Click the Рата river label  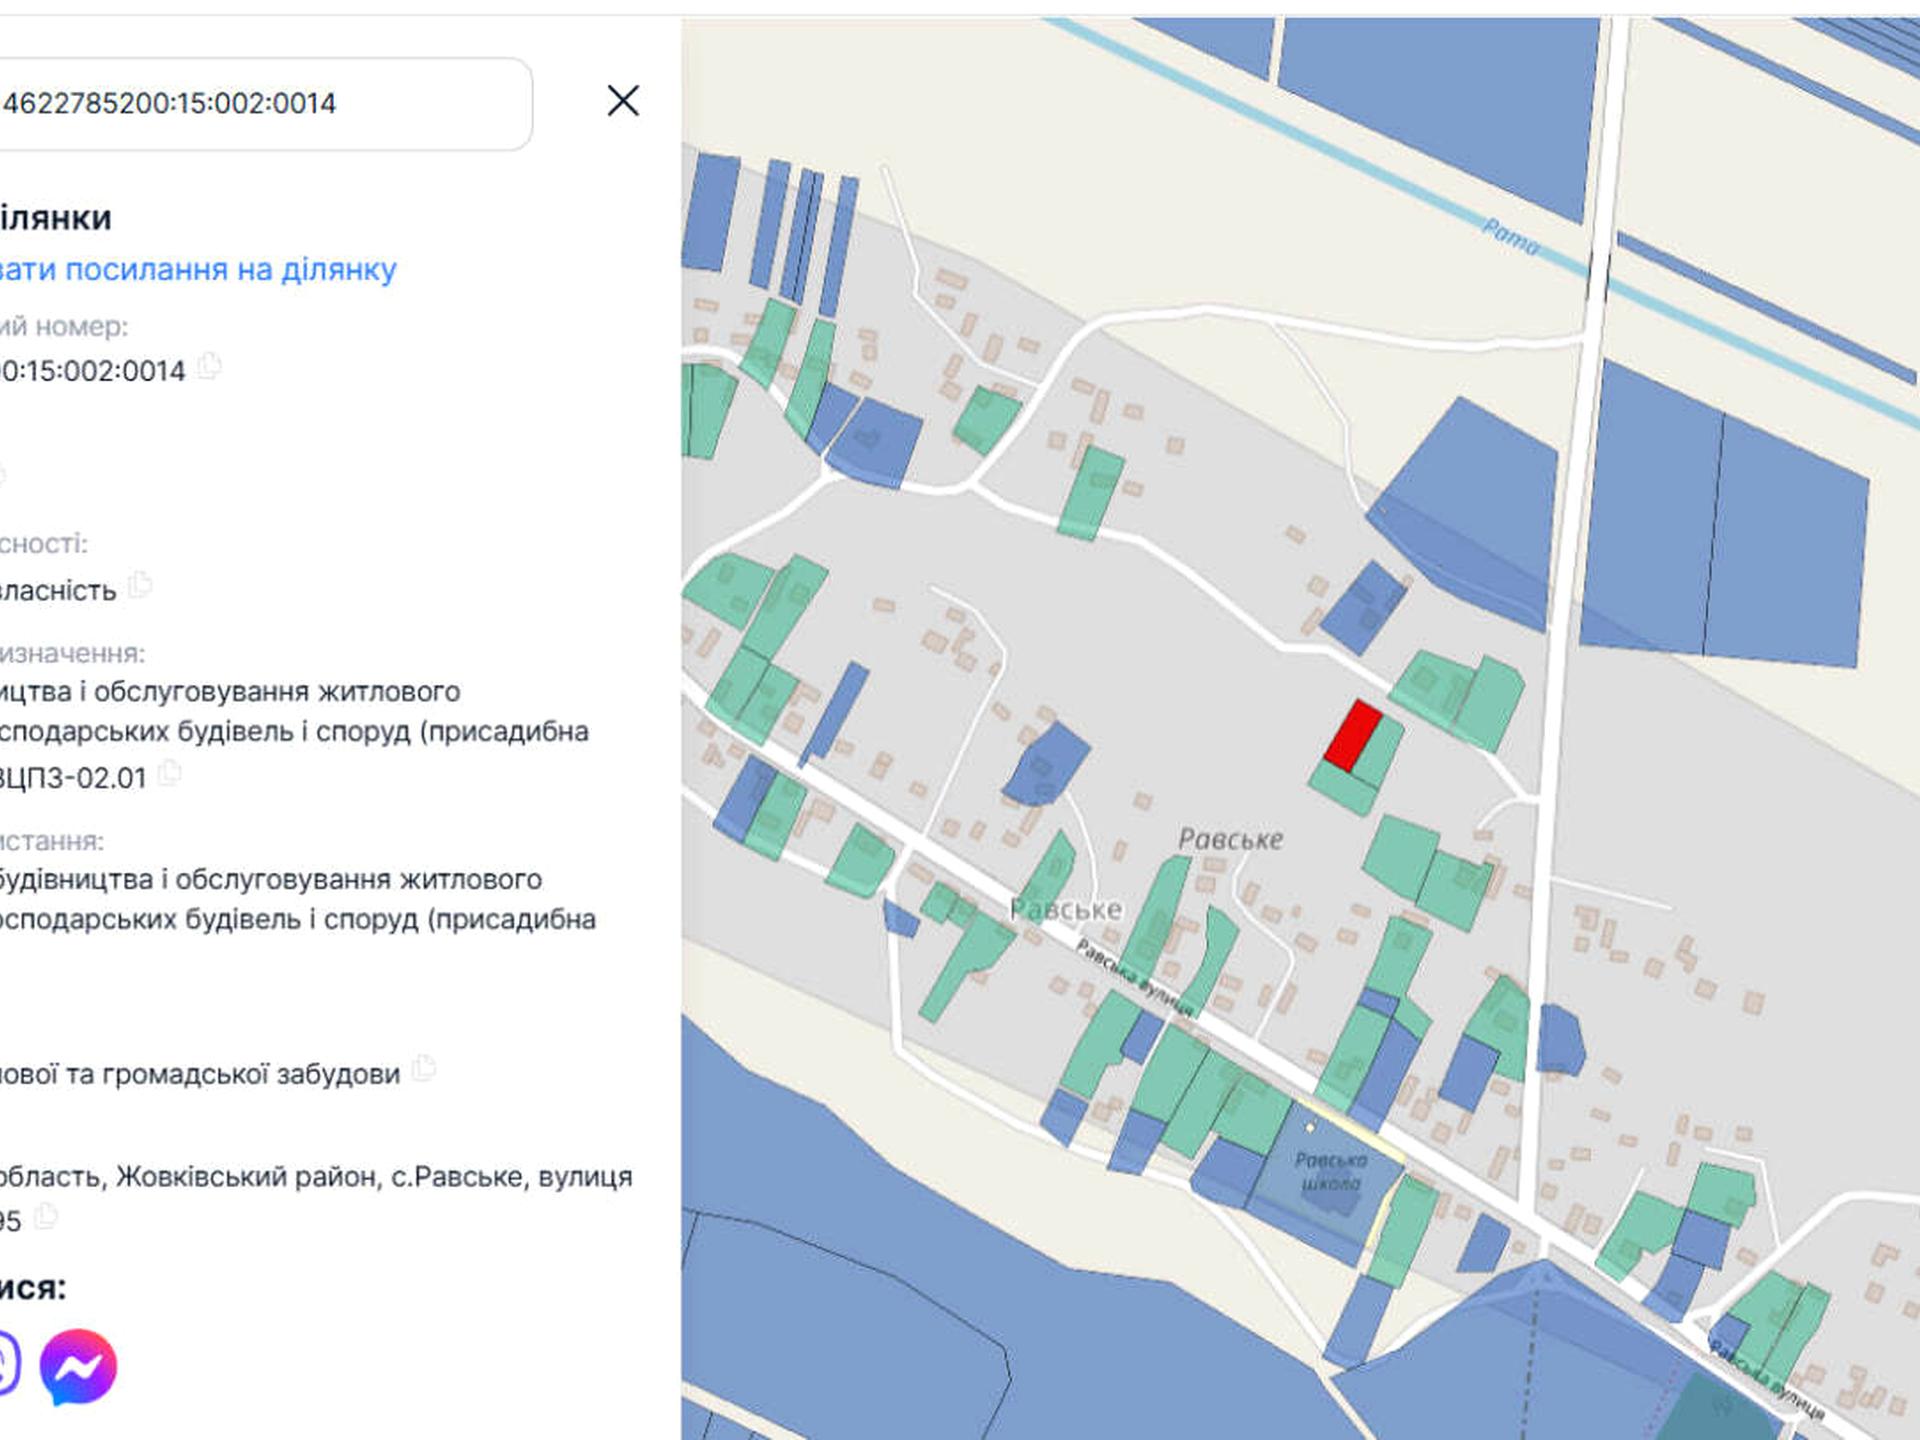point(1510,237)
